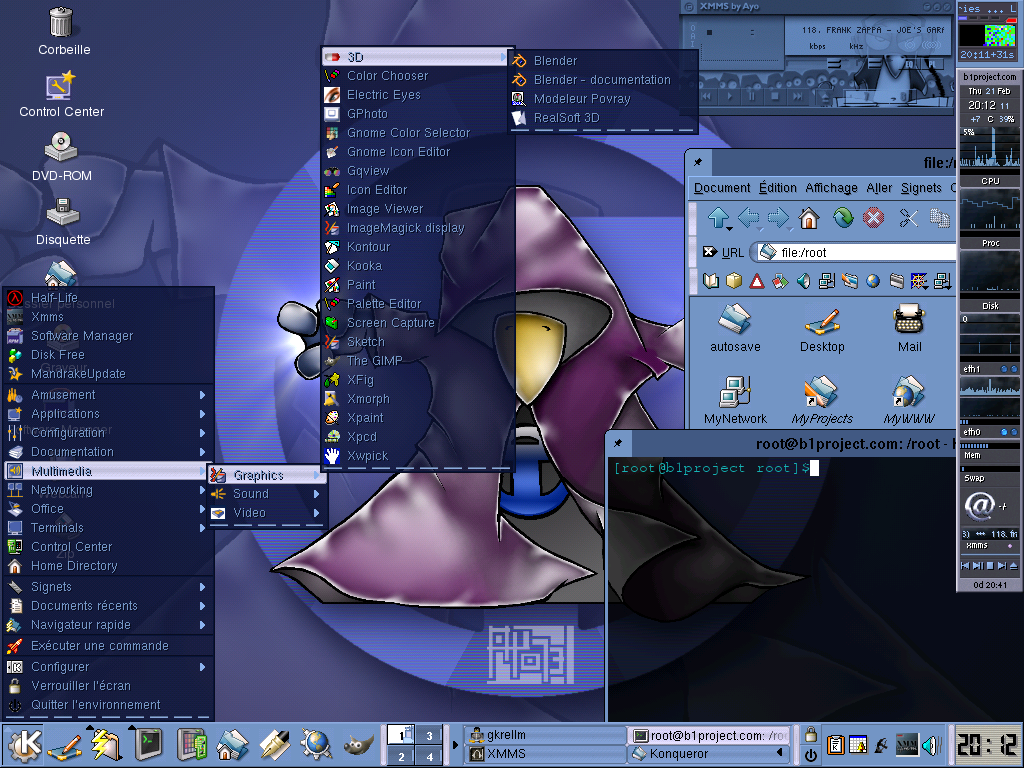Expand the Amusement submenu

108,394
